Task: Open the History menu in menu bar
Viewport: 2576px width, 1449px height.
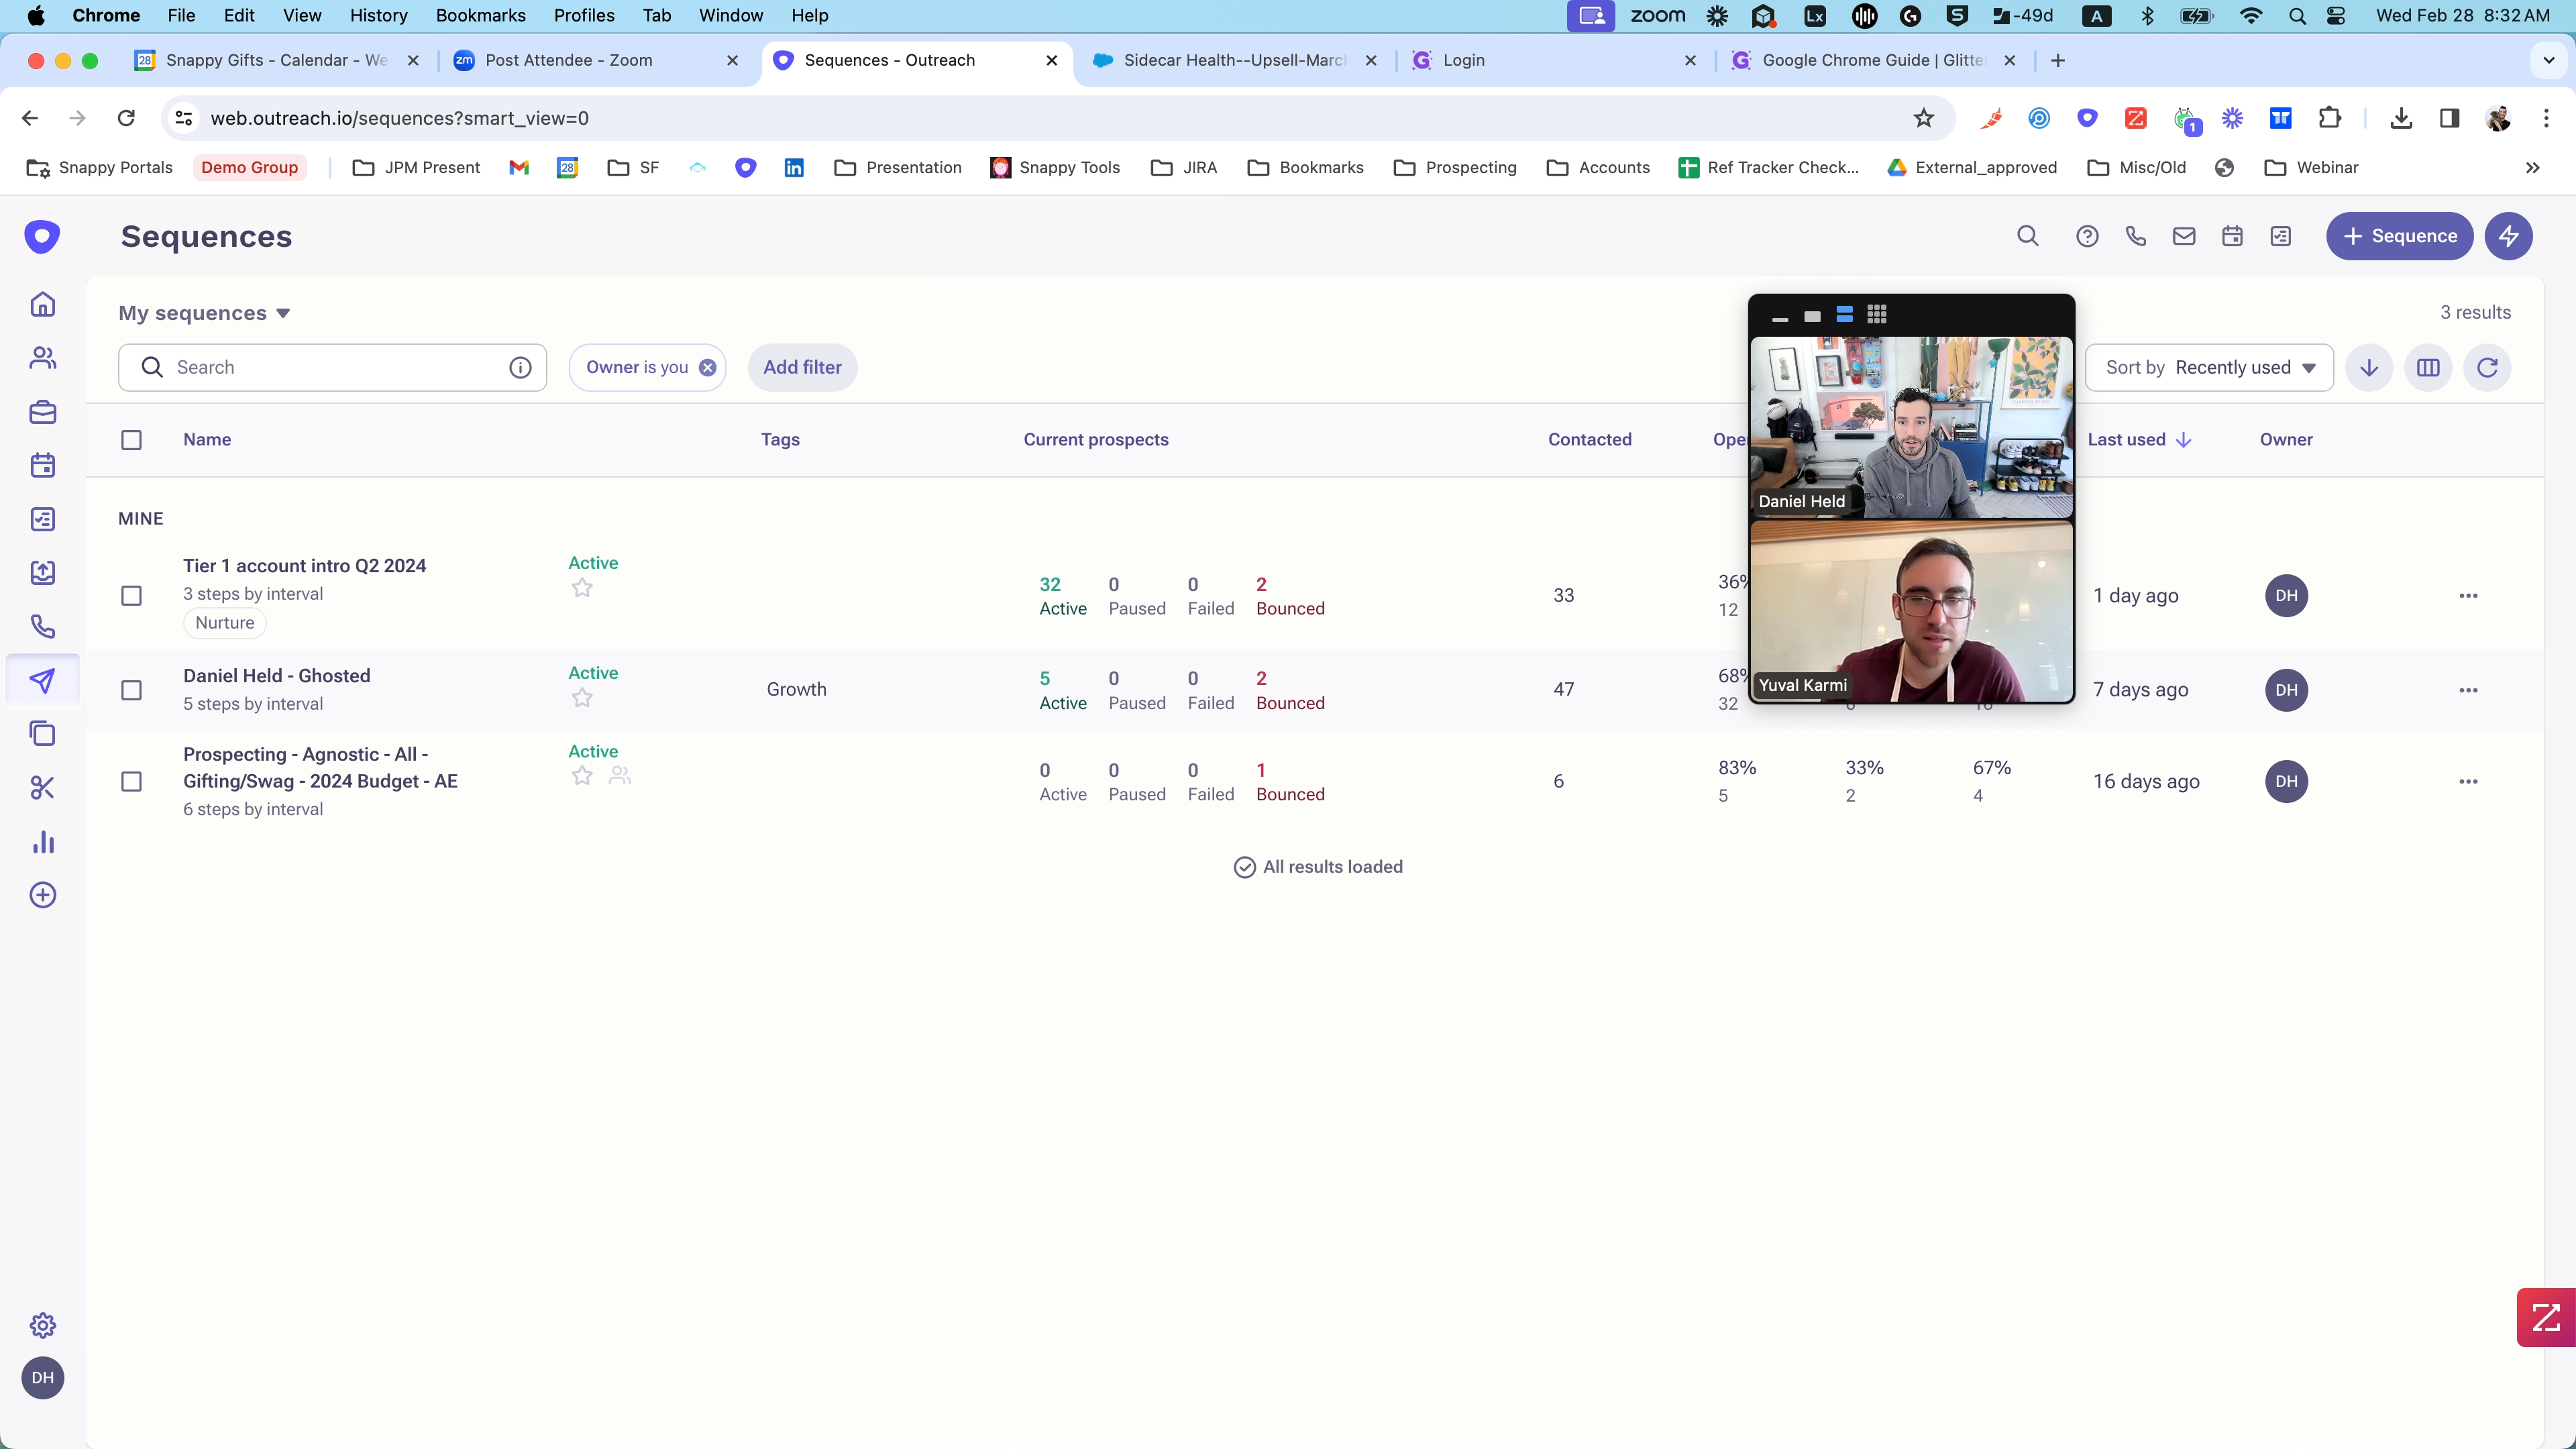Action: pyautogui.click(x=378, y=15)
